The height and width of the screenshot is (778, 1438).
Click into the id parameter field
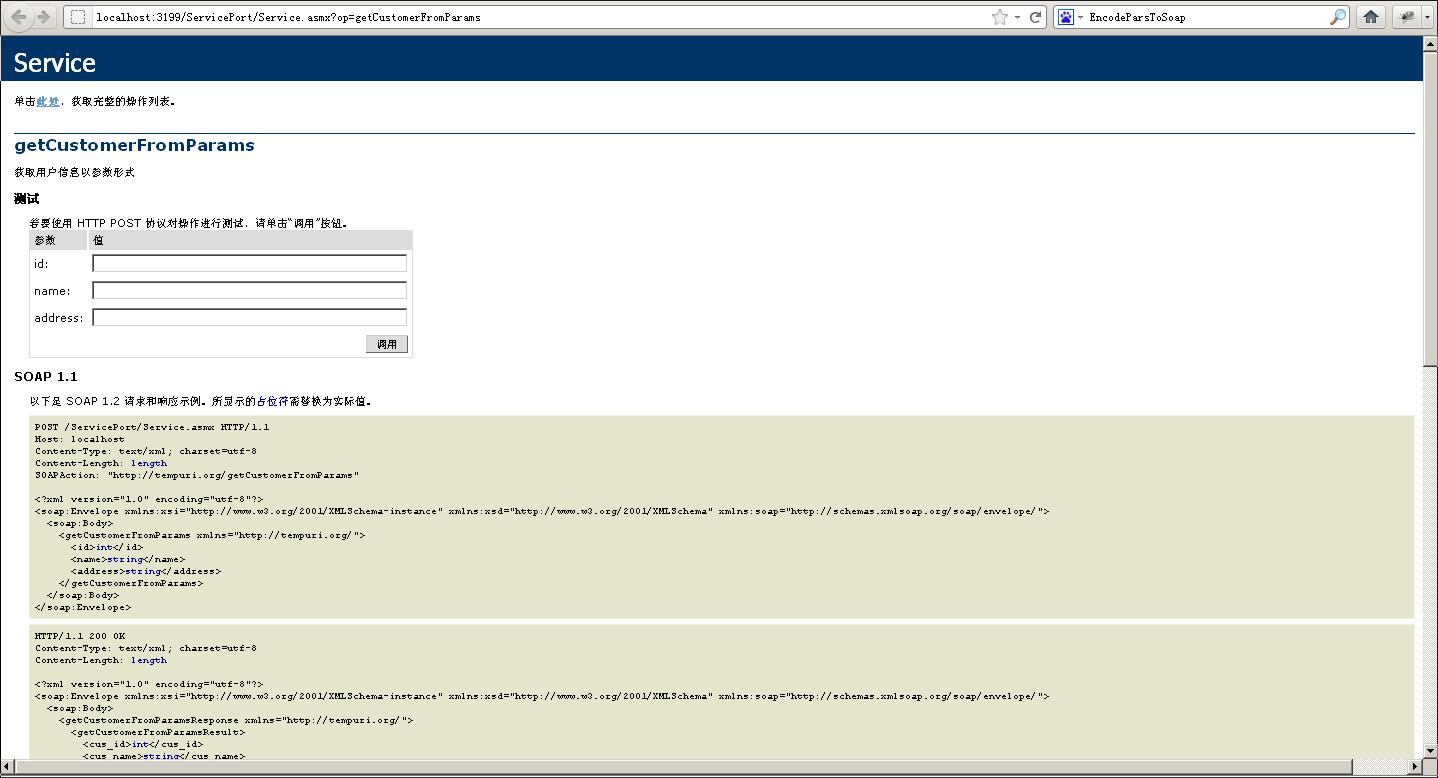249,264
